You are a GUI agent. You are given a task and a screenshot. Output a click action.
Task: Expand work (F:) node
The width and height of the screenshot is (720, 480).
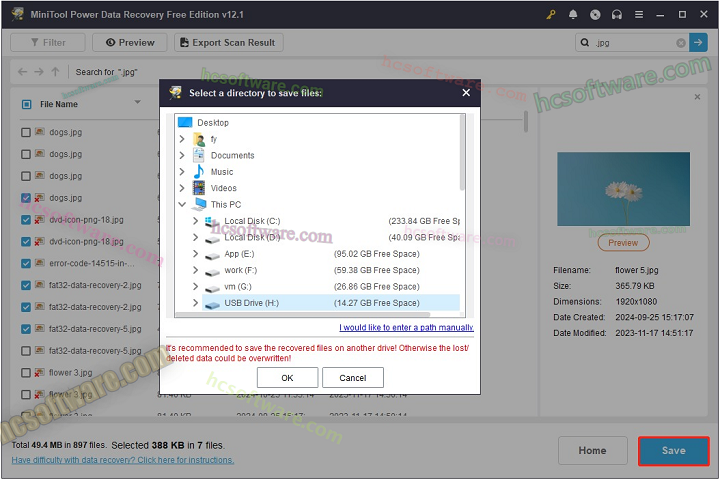(196, 270)
